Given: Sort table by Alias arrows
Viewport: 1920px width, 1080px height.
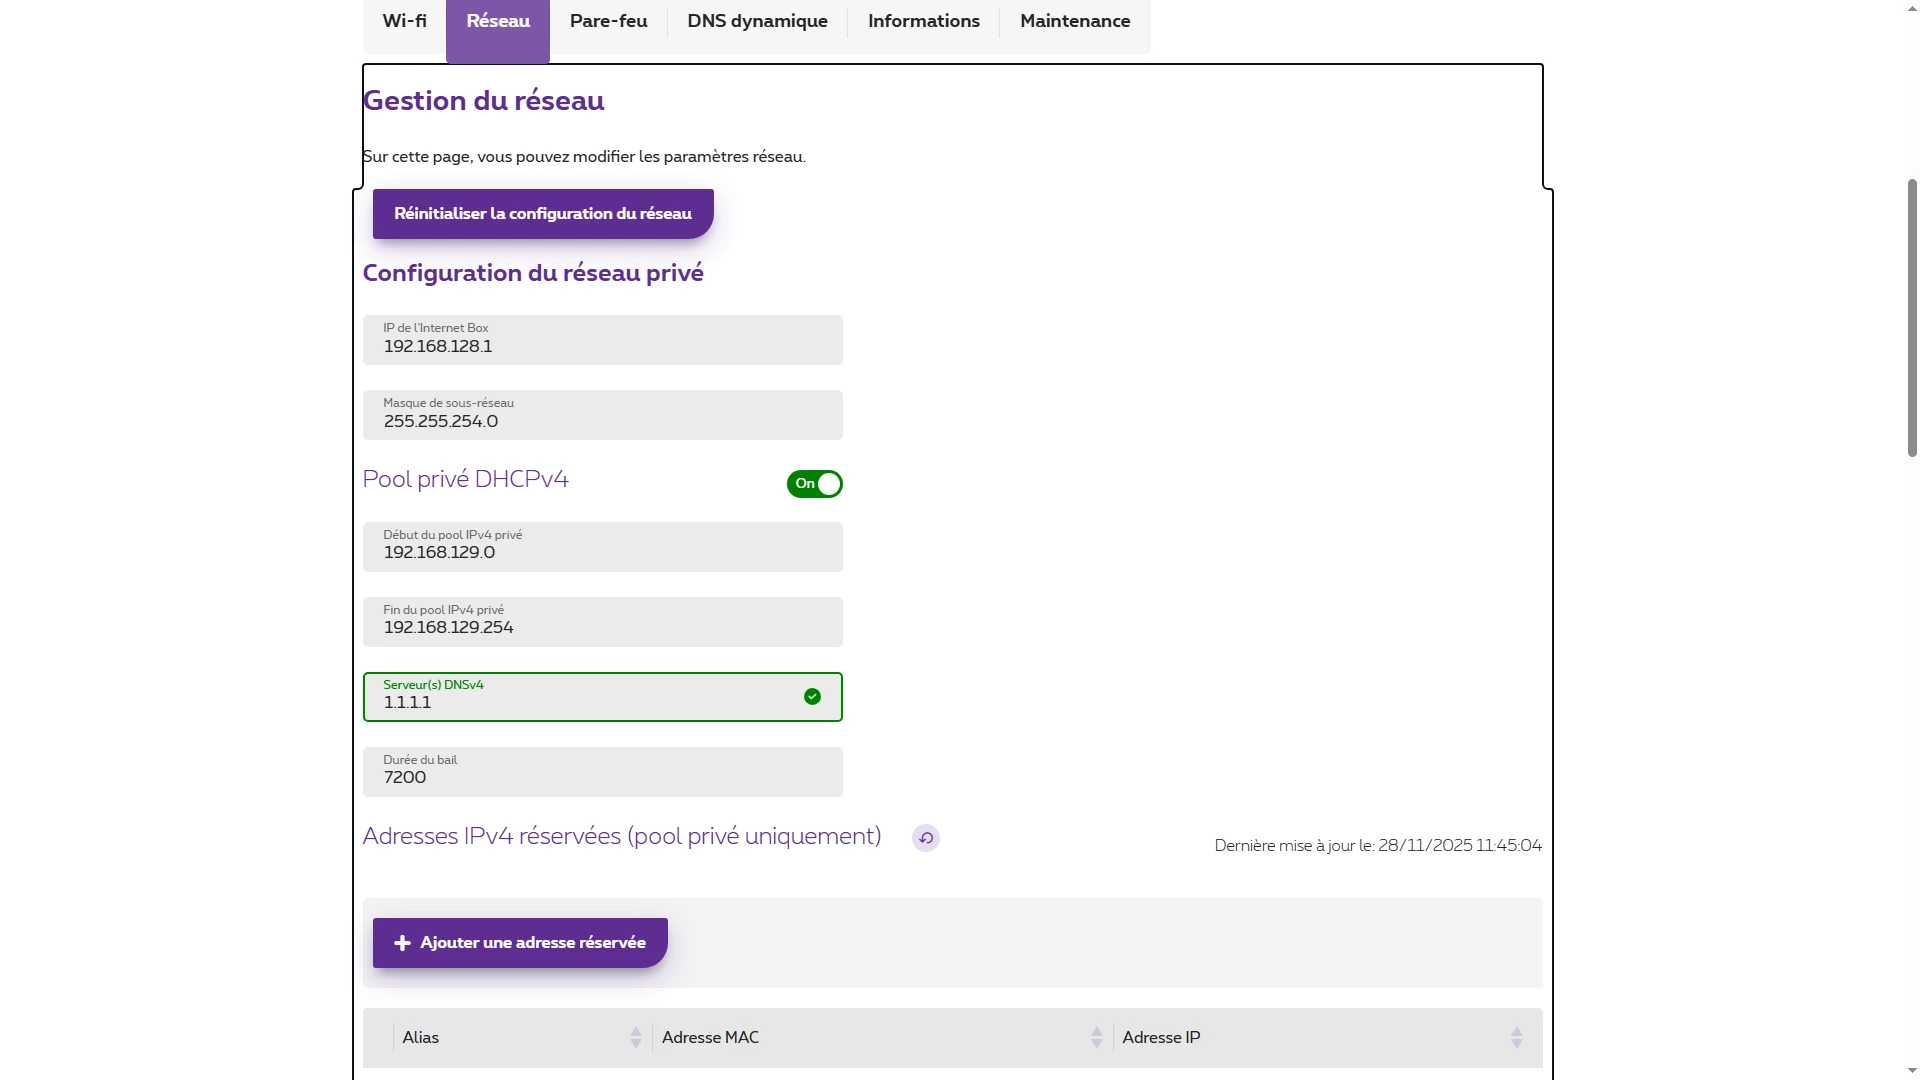Looking at the screenshot, I should click(x=635, y=1038).
